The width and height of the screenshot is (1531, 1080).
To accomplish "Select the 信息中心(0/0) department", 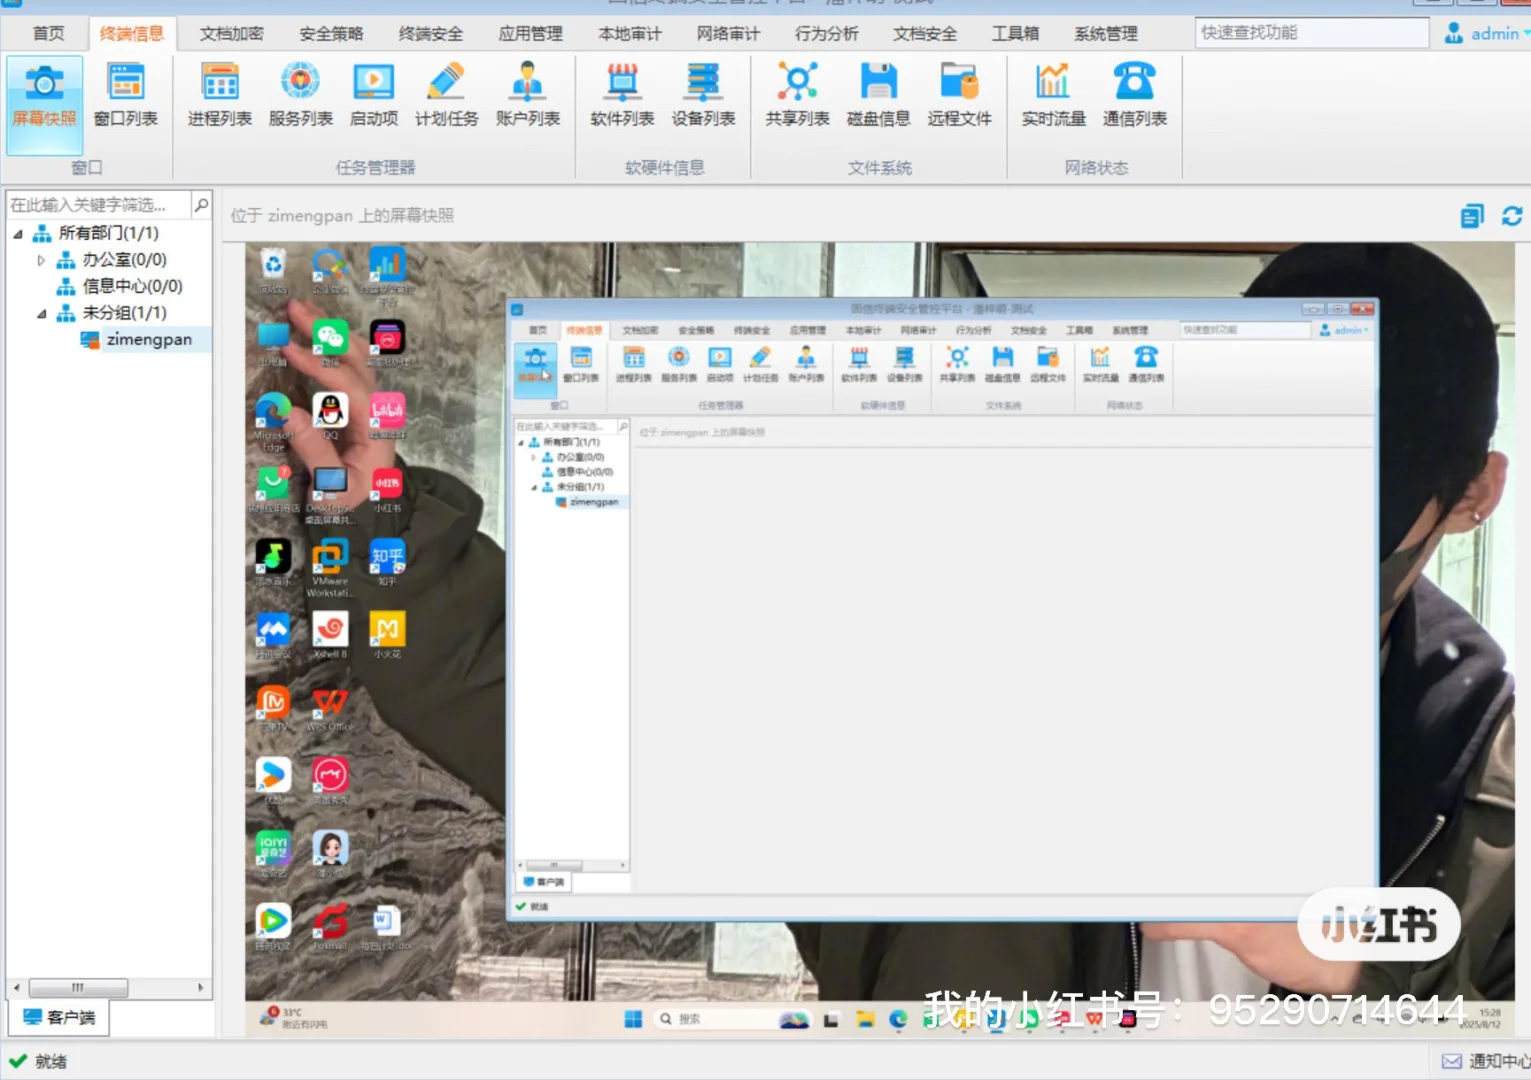I will pos(132,286).
